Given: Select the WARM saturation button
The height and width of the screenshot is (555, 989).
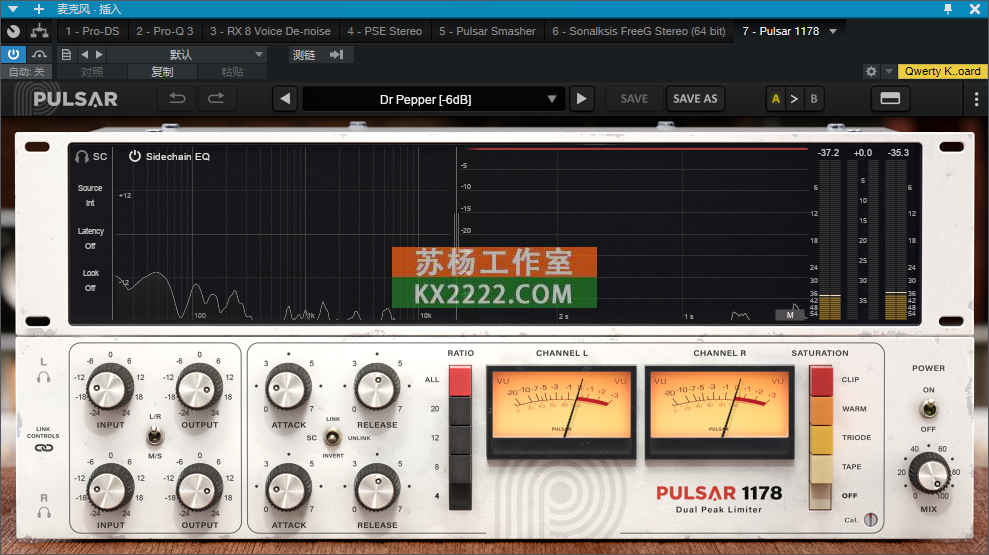Looking at the screenshot, I should tap(821, 410).
